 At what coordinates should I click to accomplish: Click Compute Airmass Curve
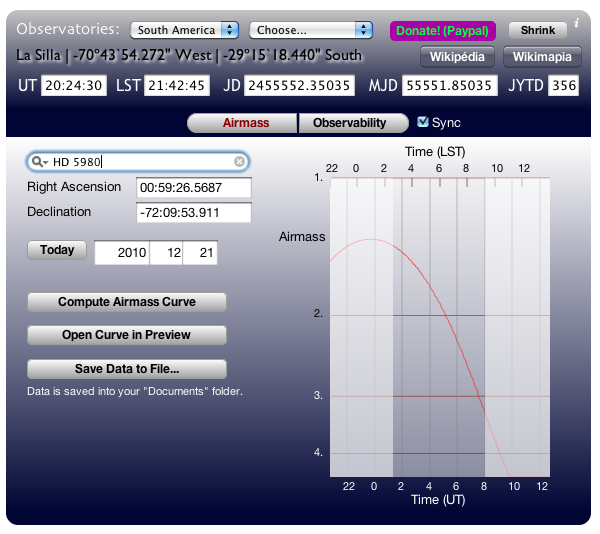pyautogui.click(x=127, y=302)
